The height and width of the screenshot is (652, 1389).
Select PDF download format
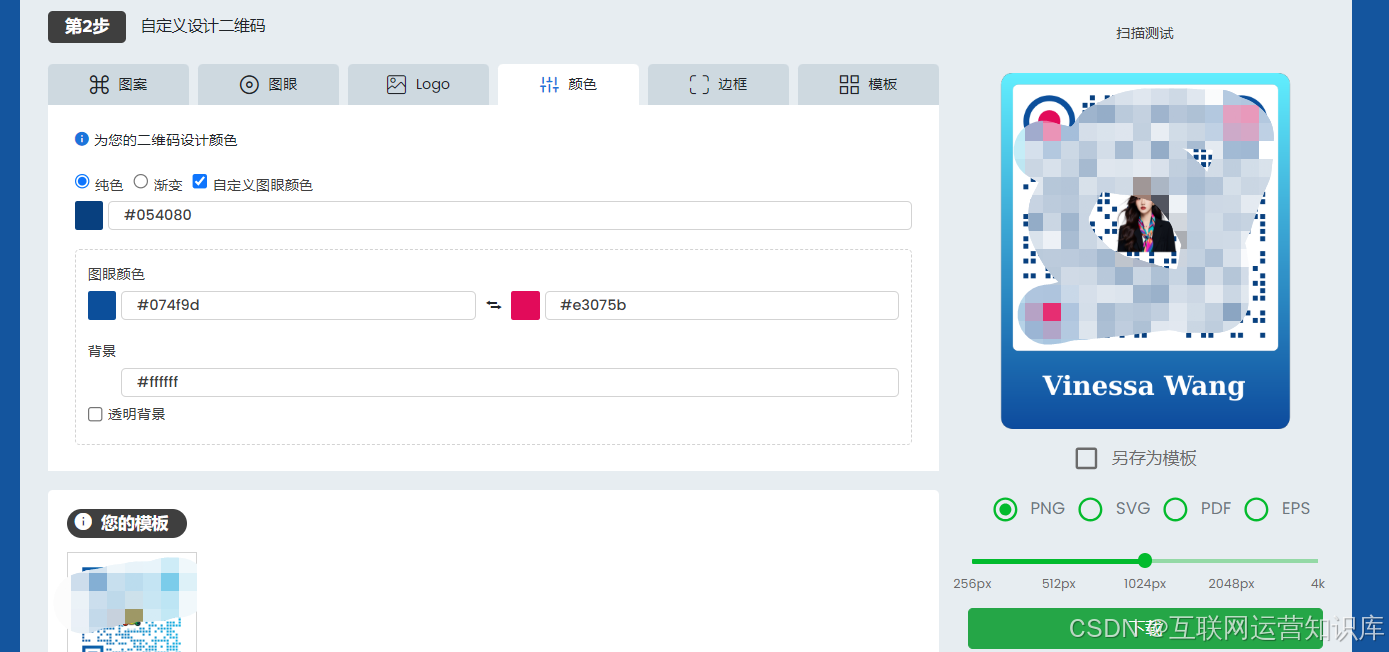coord(1175,509)
